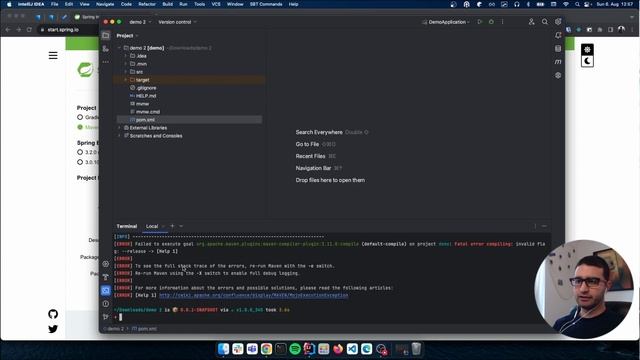Open the Twitter icon on Spring page
This screenshot has height=360, width=640.
pos(53,329)
